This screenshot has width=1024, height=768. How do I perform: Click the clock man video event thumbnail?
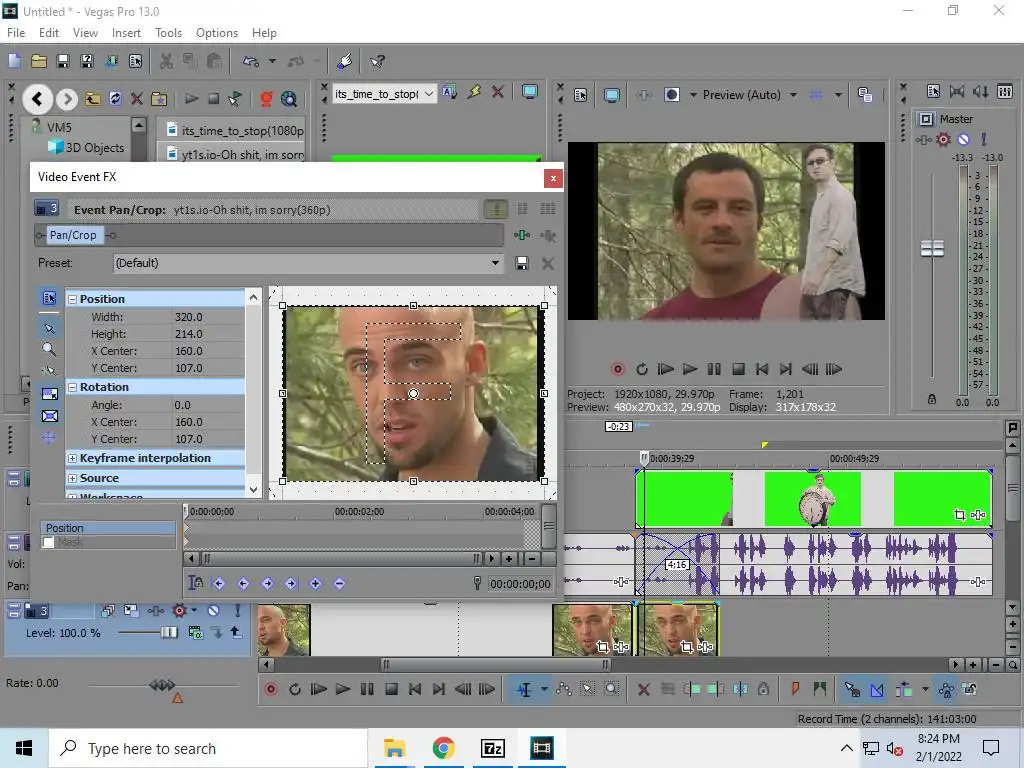[x=813, y=500]
